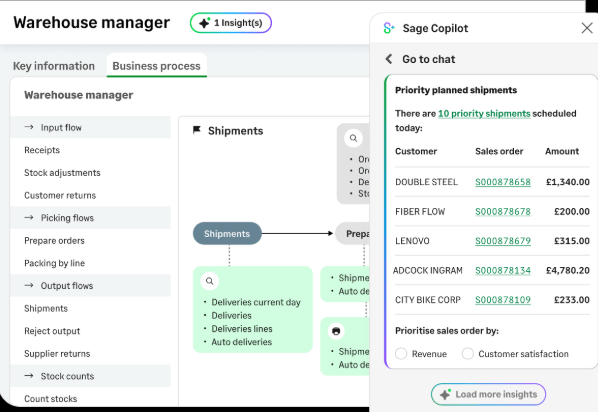Click the printer icon in the lower green box
Viewport: 598px width, 412px height.
[336, 331]
